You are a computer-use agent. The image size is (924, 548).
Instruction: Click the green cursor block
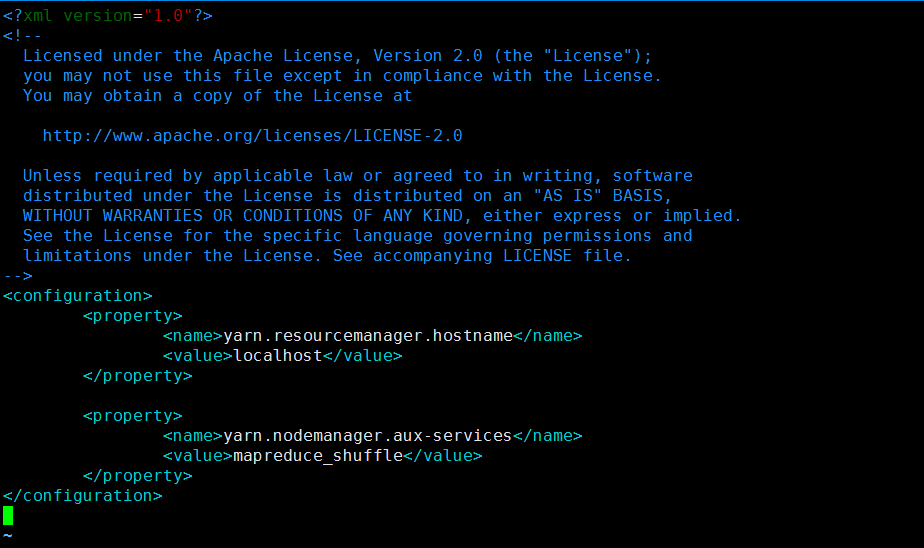8,515
